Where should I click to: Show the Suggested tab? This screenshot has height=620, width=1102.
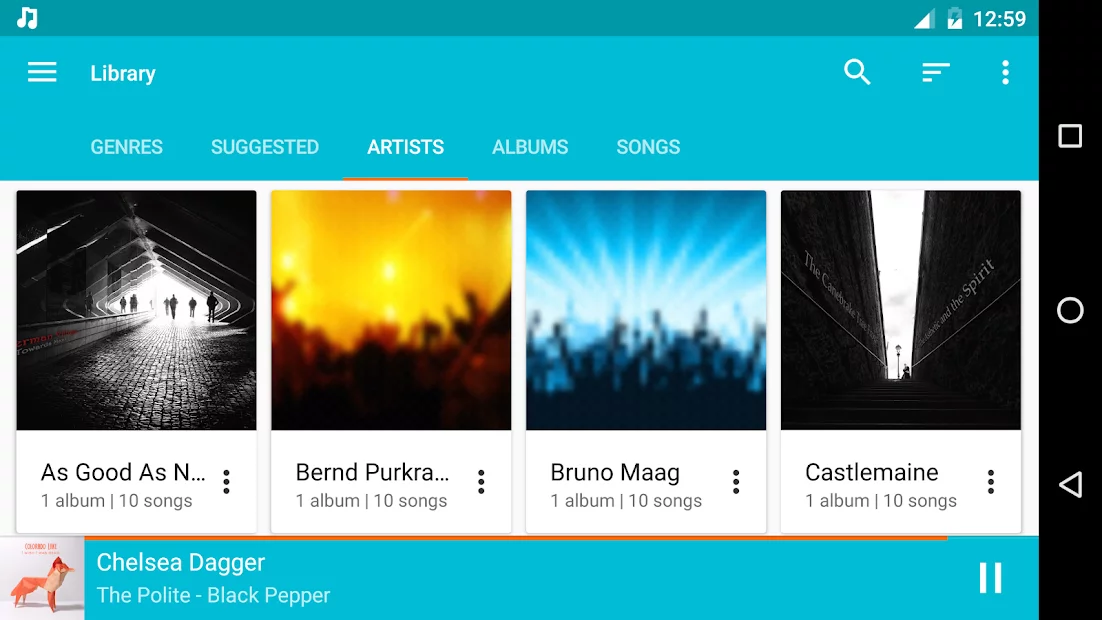tap(265, 147)
